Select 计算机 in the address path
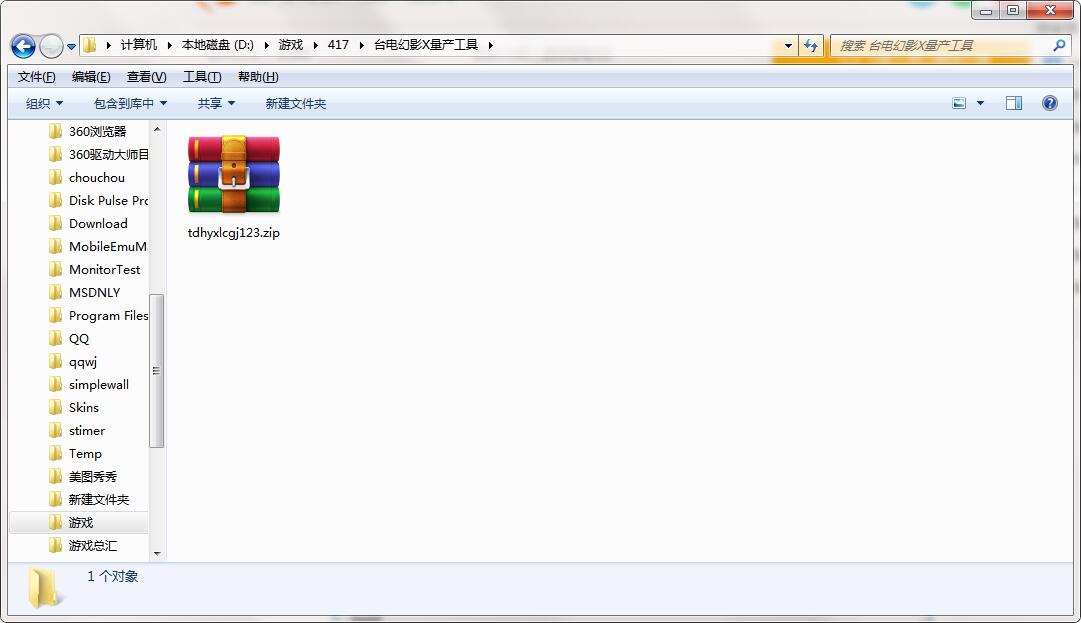Screen dimensions: 1081x623 [x=139, y=45]
